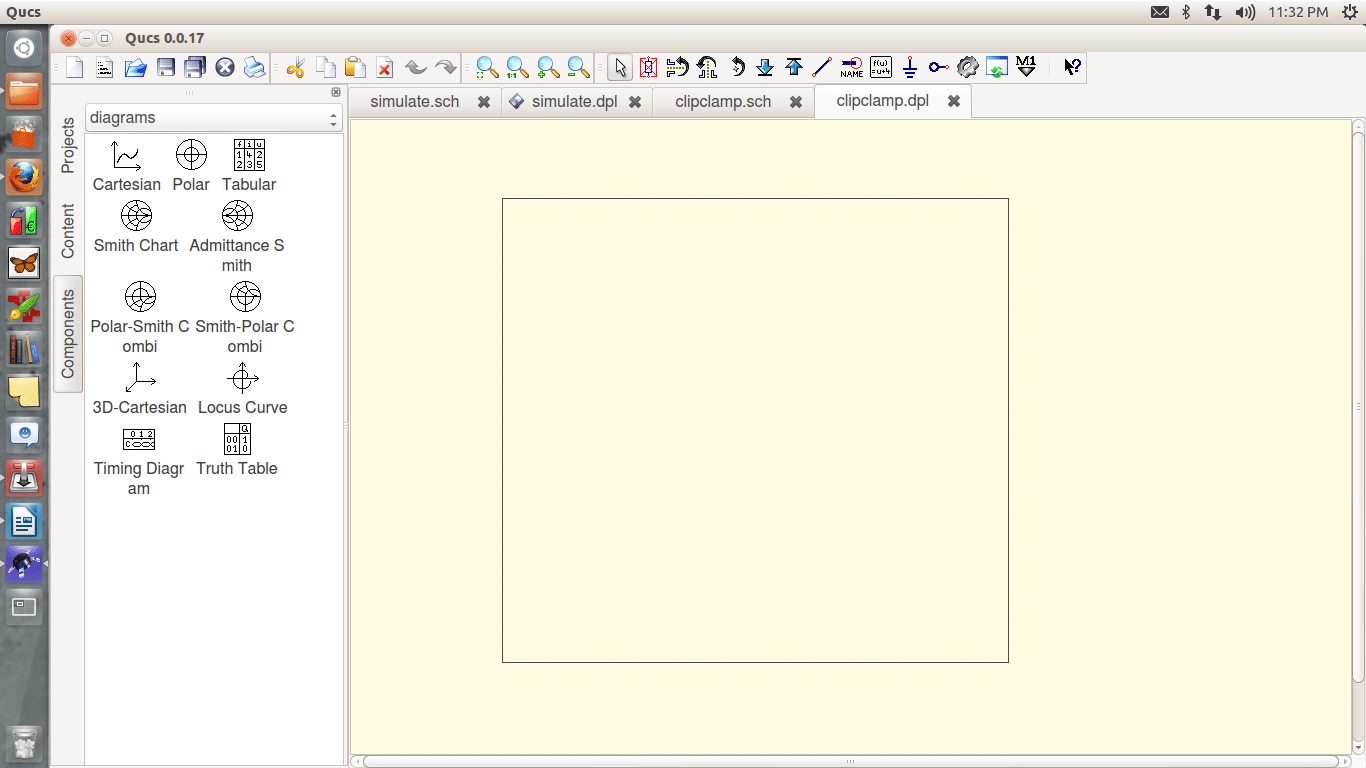Switch to the simulate.sch tab
The image size is (1366, 768).
414,102
